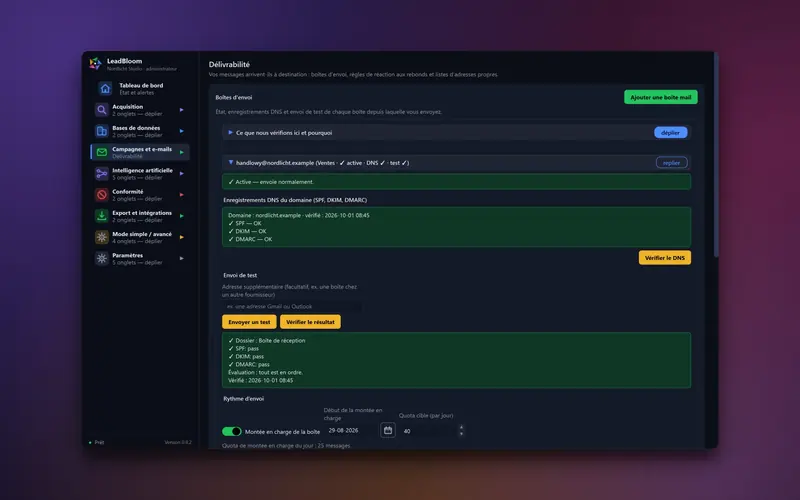Expand the Acquisition sidebar arrow
The width and height of the screenshot is (800, 500).
coord(182,110)
